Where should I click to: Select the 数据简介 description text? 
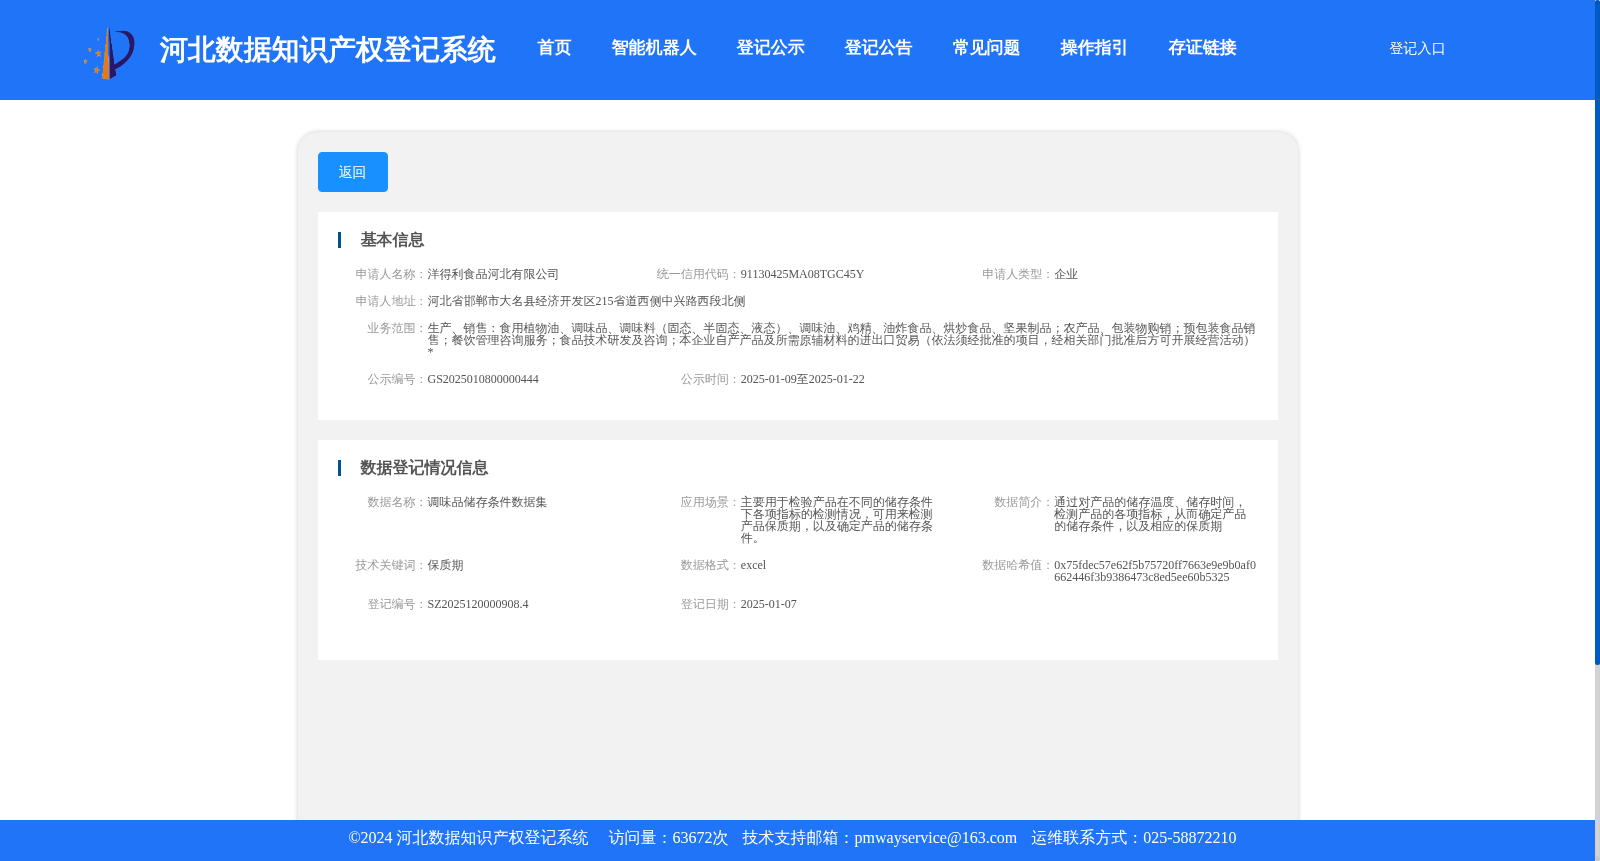[x=1150, y=514]
